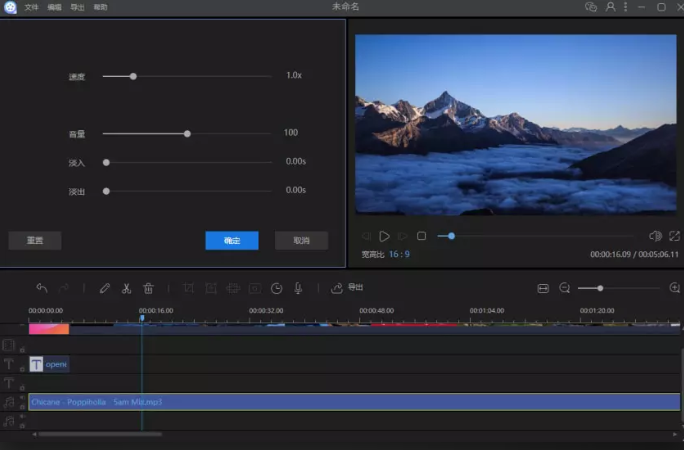Delete clip with the trash icon
Image resolution: width=684 pixels, height=450 pixels.
click(148, 288)
